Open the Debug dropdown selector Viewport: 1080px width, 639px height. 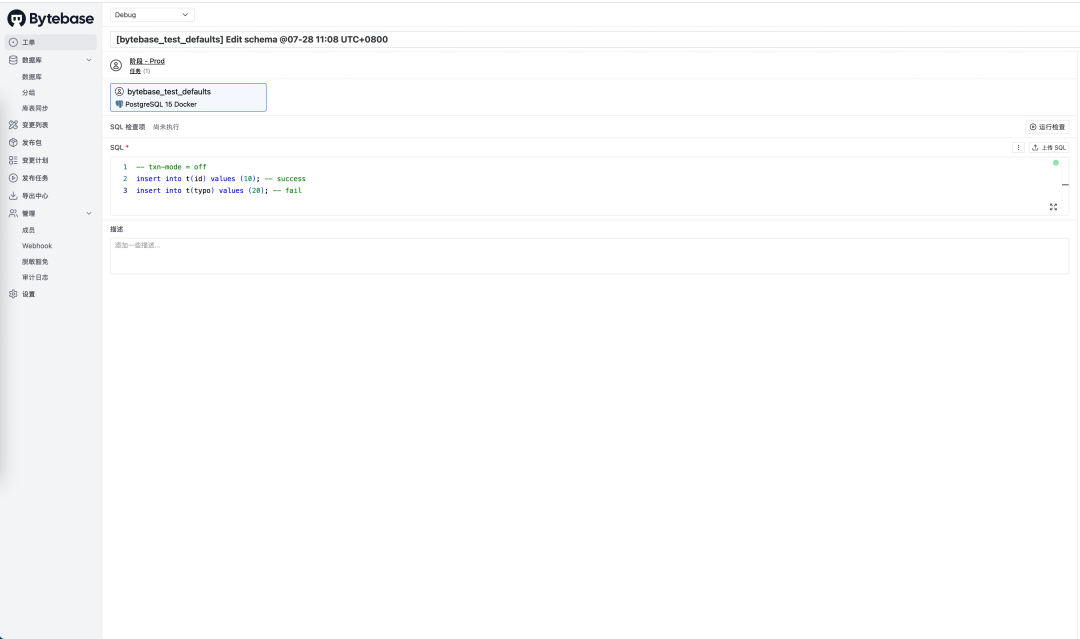click(x=152, y=14)
